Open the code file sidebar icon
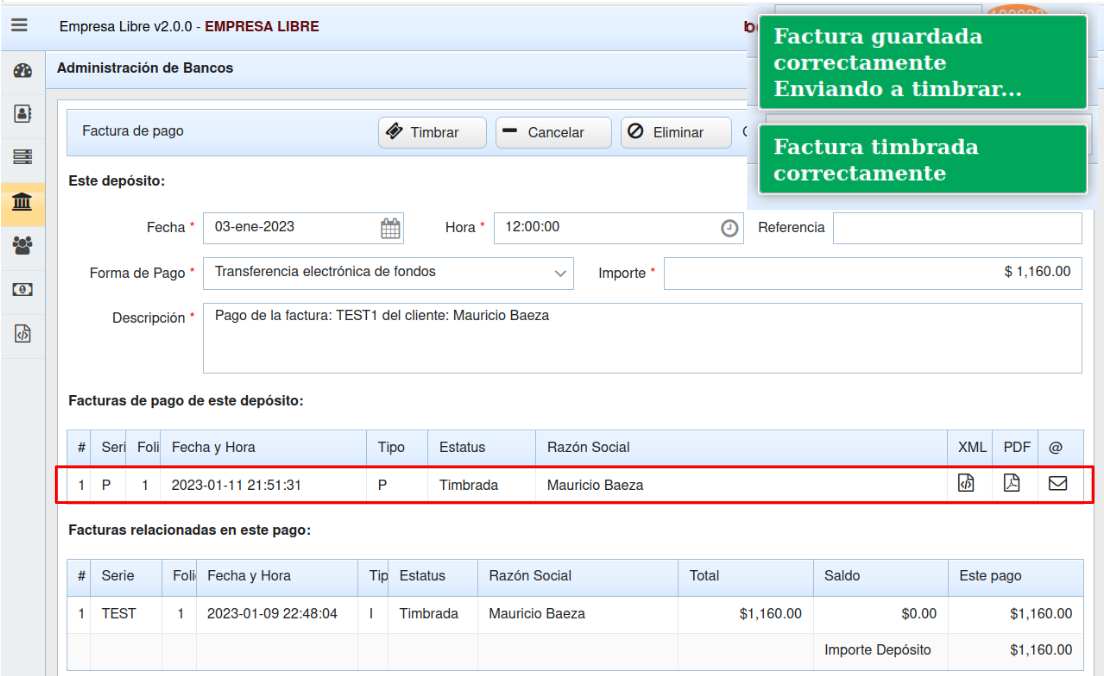This screenshot has height=676, width=1104. (21, 334)
